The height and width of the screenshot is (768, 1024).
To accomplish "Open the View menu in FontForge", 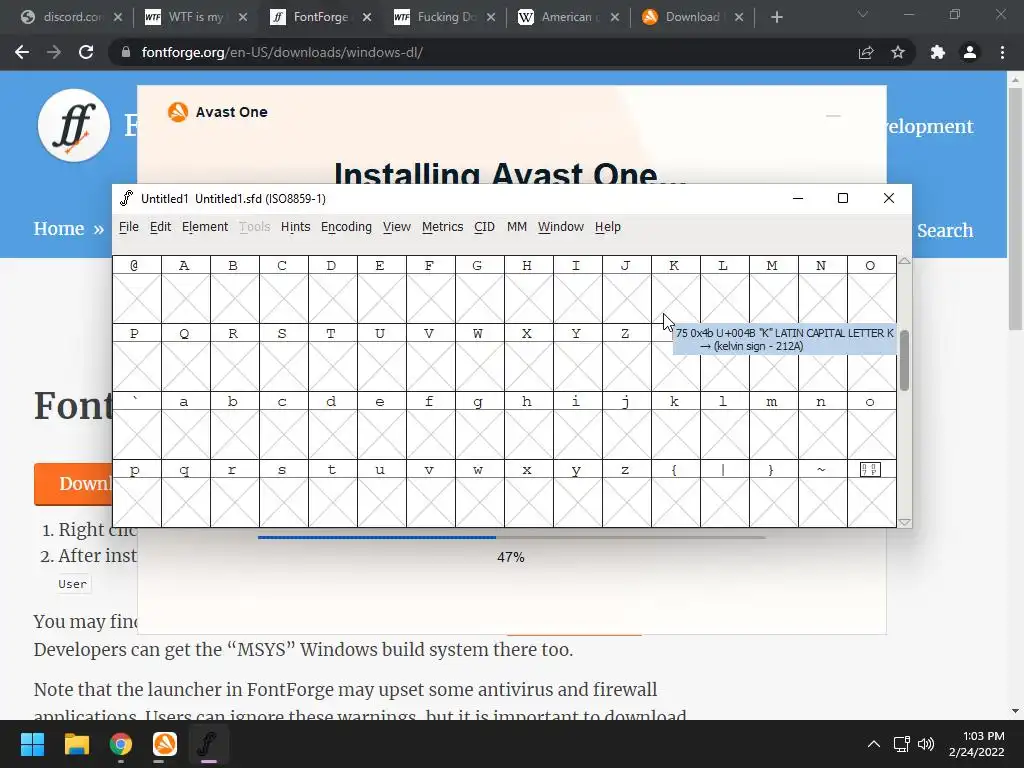I will click(396, 227).
